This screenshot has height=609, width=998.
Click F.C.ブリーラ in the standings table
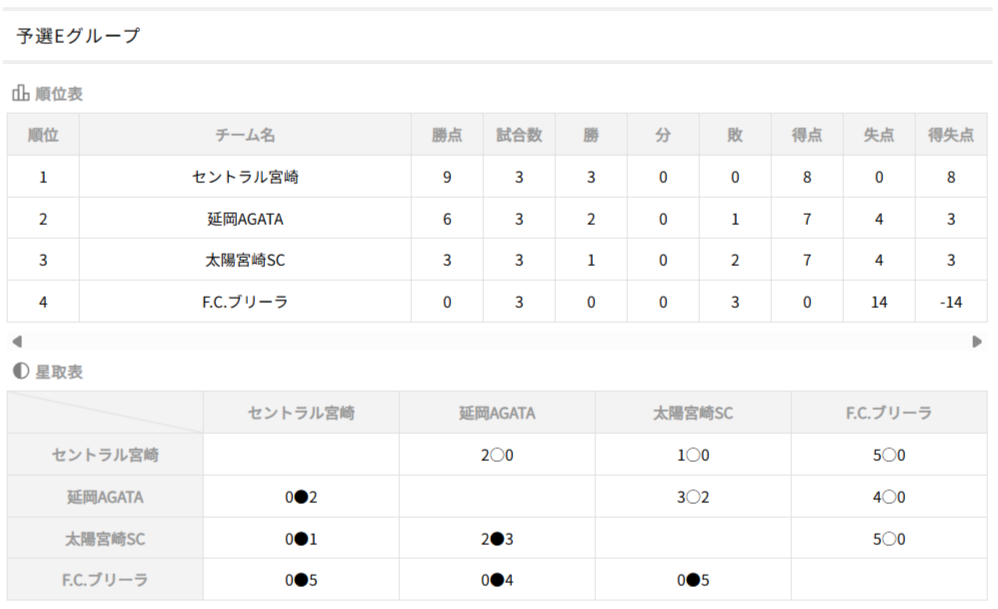pyautogui.click(x=245, y=302)
